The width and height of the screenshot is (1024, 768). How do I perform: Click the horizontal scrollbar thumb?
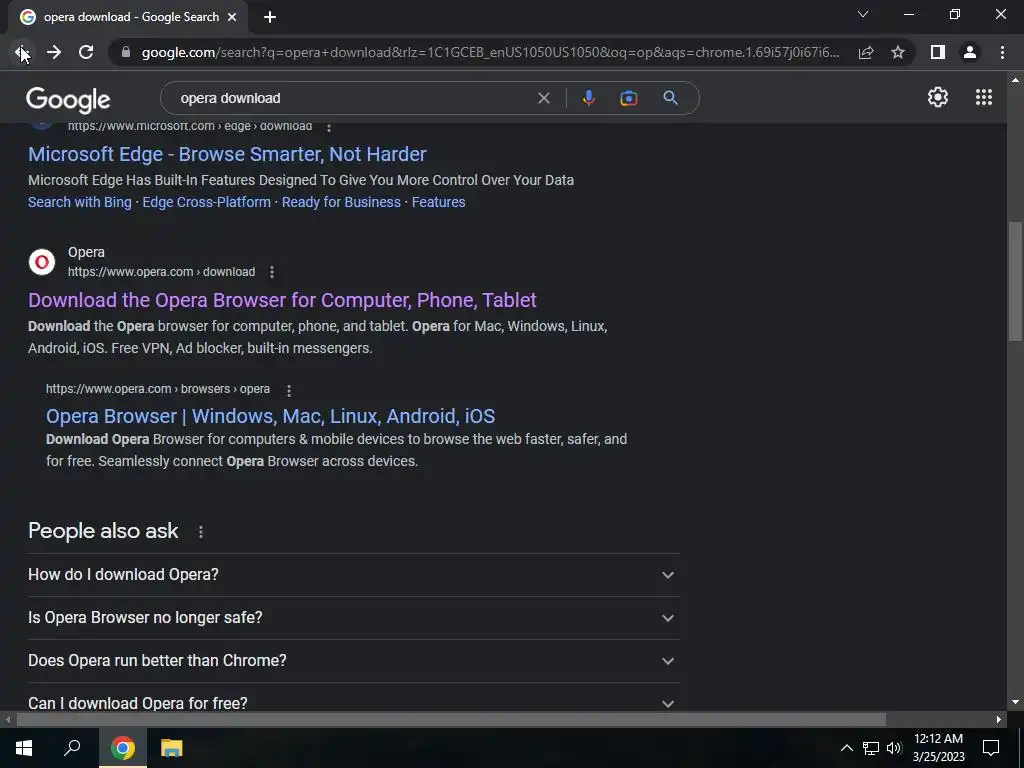click(x=451, y=720)
